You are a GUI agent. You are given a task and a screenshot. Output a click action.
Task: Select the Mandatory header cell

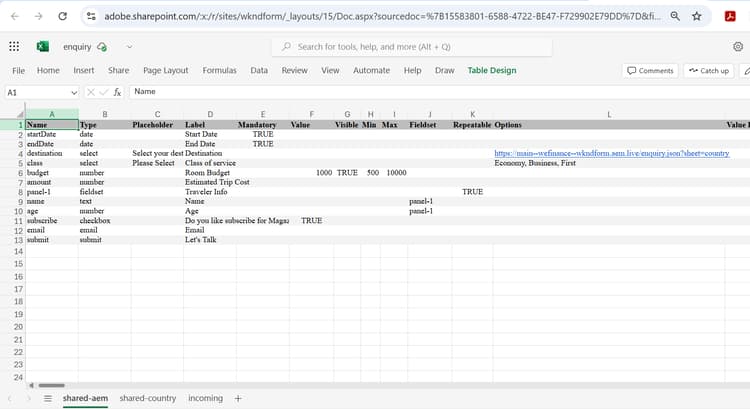coord(263,125)
